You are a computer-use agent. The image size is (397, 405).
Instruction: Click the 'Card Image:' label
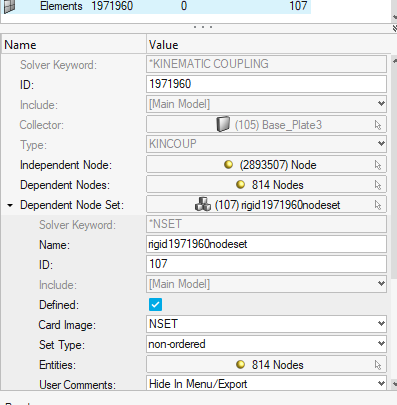(x=67, y=325)
